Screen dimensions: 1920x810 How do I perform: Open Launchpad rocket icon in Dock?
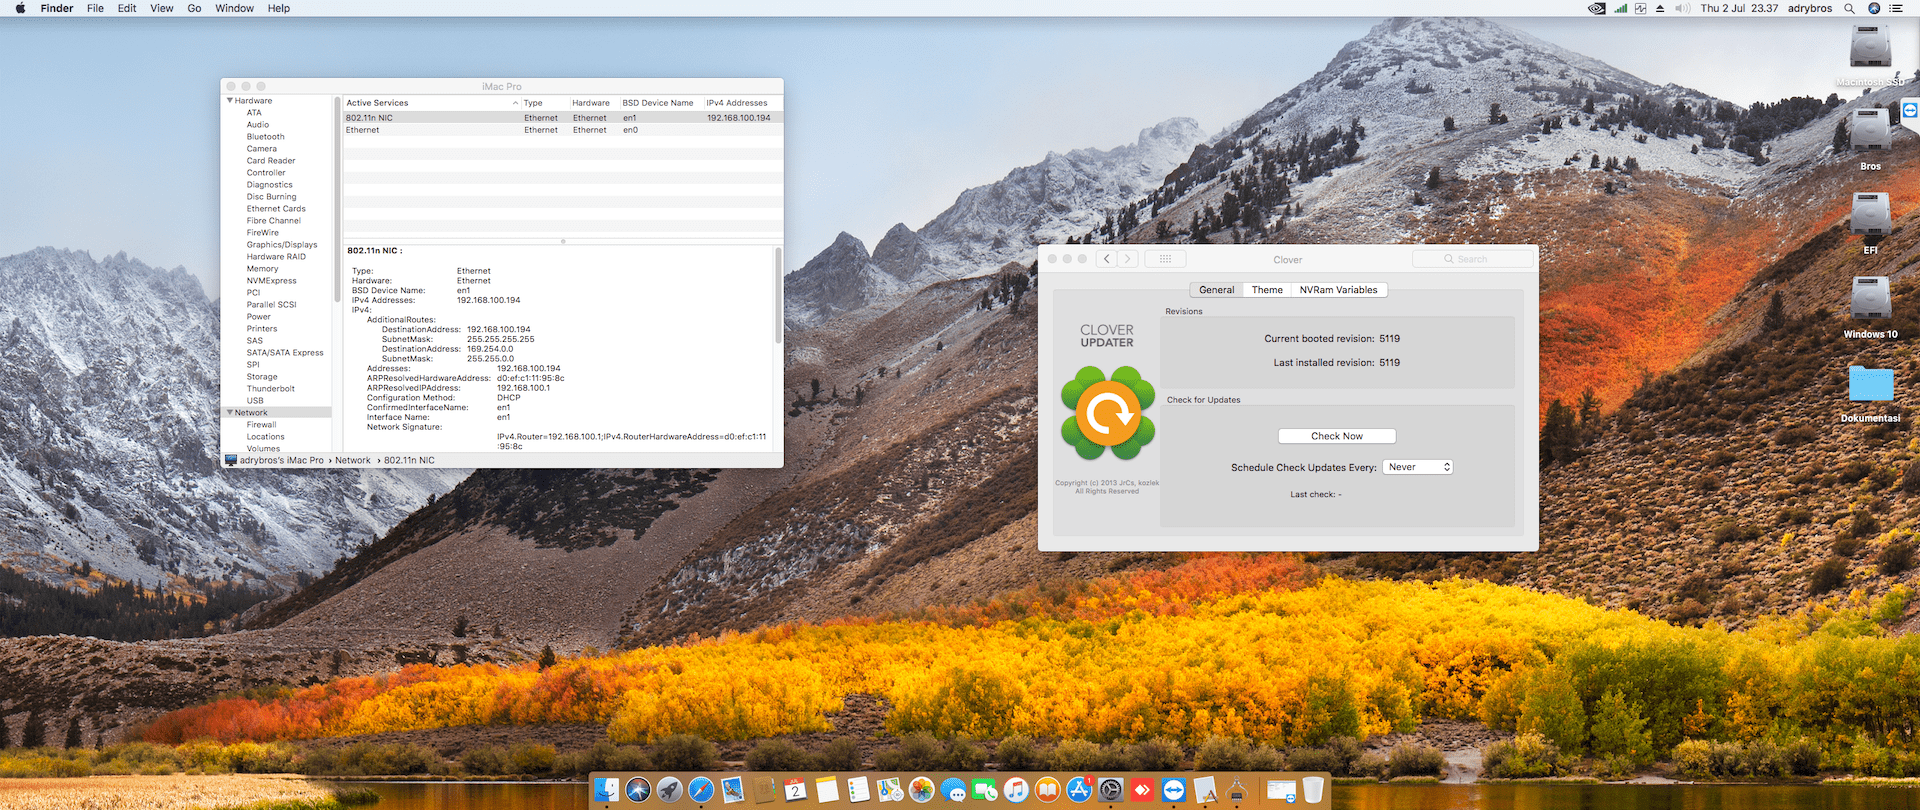click(669, 790)
